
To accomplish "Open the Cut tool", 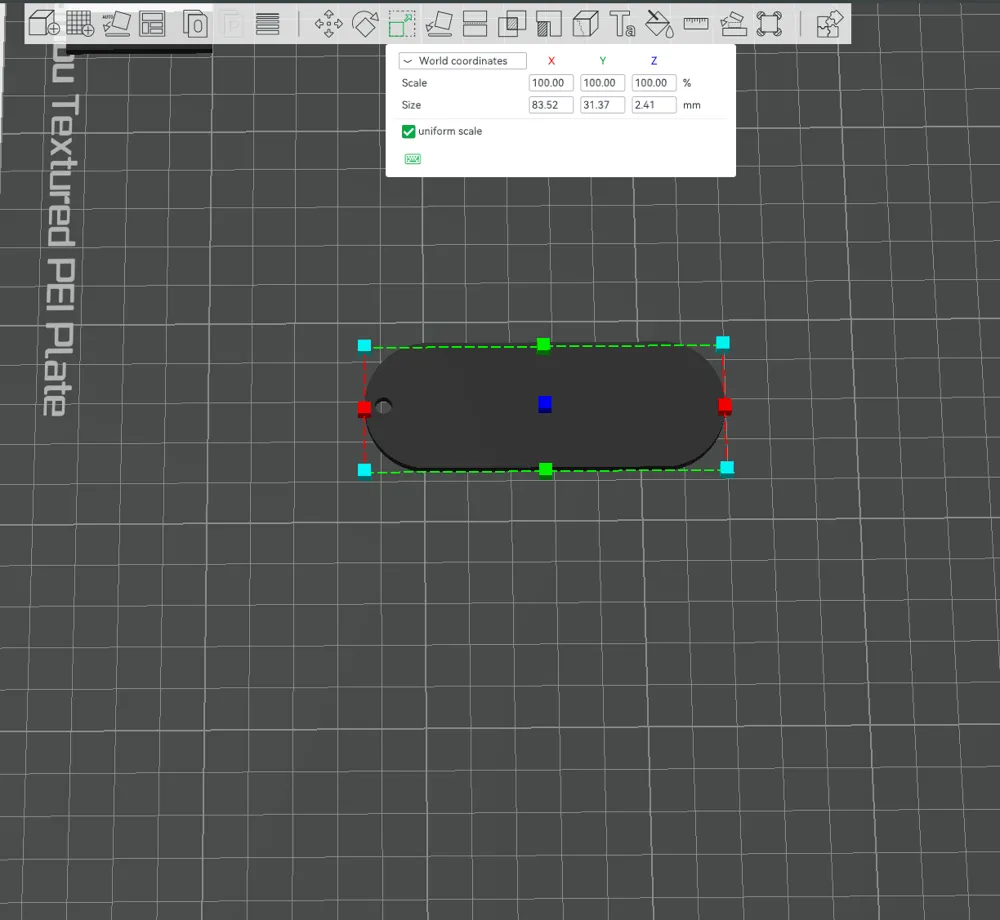I will [475, 24].
